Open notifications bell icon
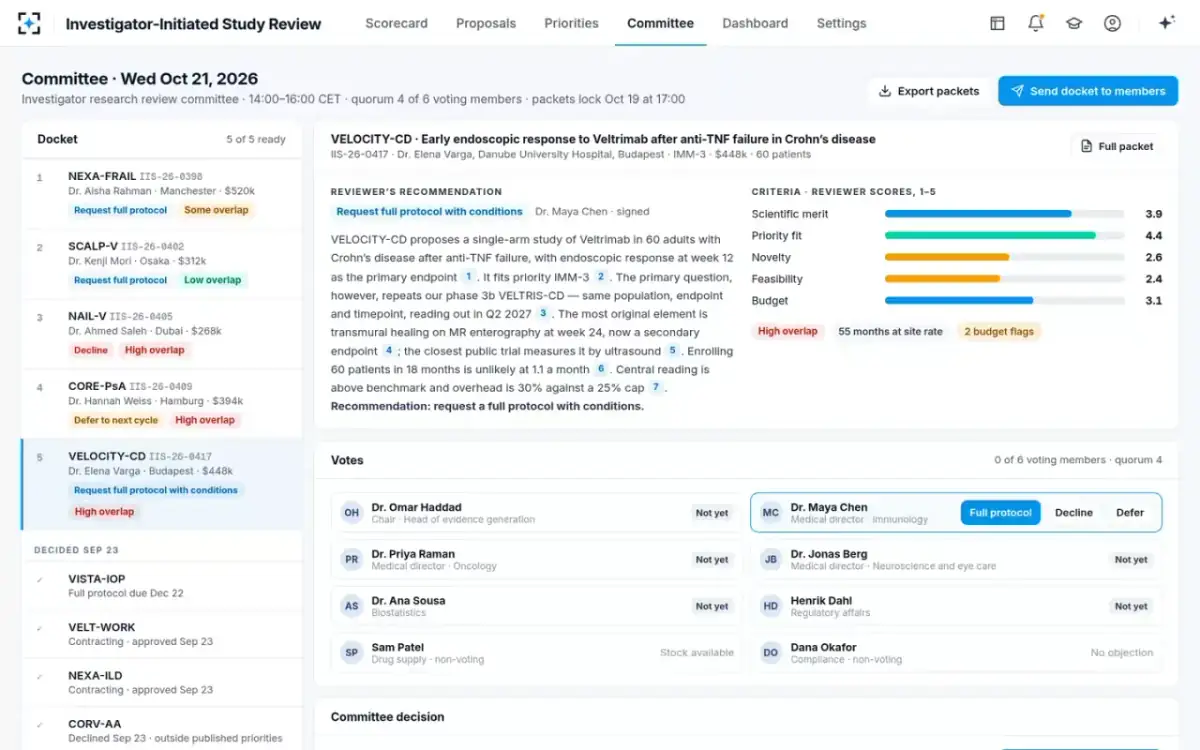The height and width of the screenshot is (750, 1200). (1036, 23)
